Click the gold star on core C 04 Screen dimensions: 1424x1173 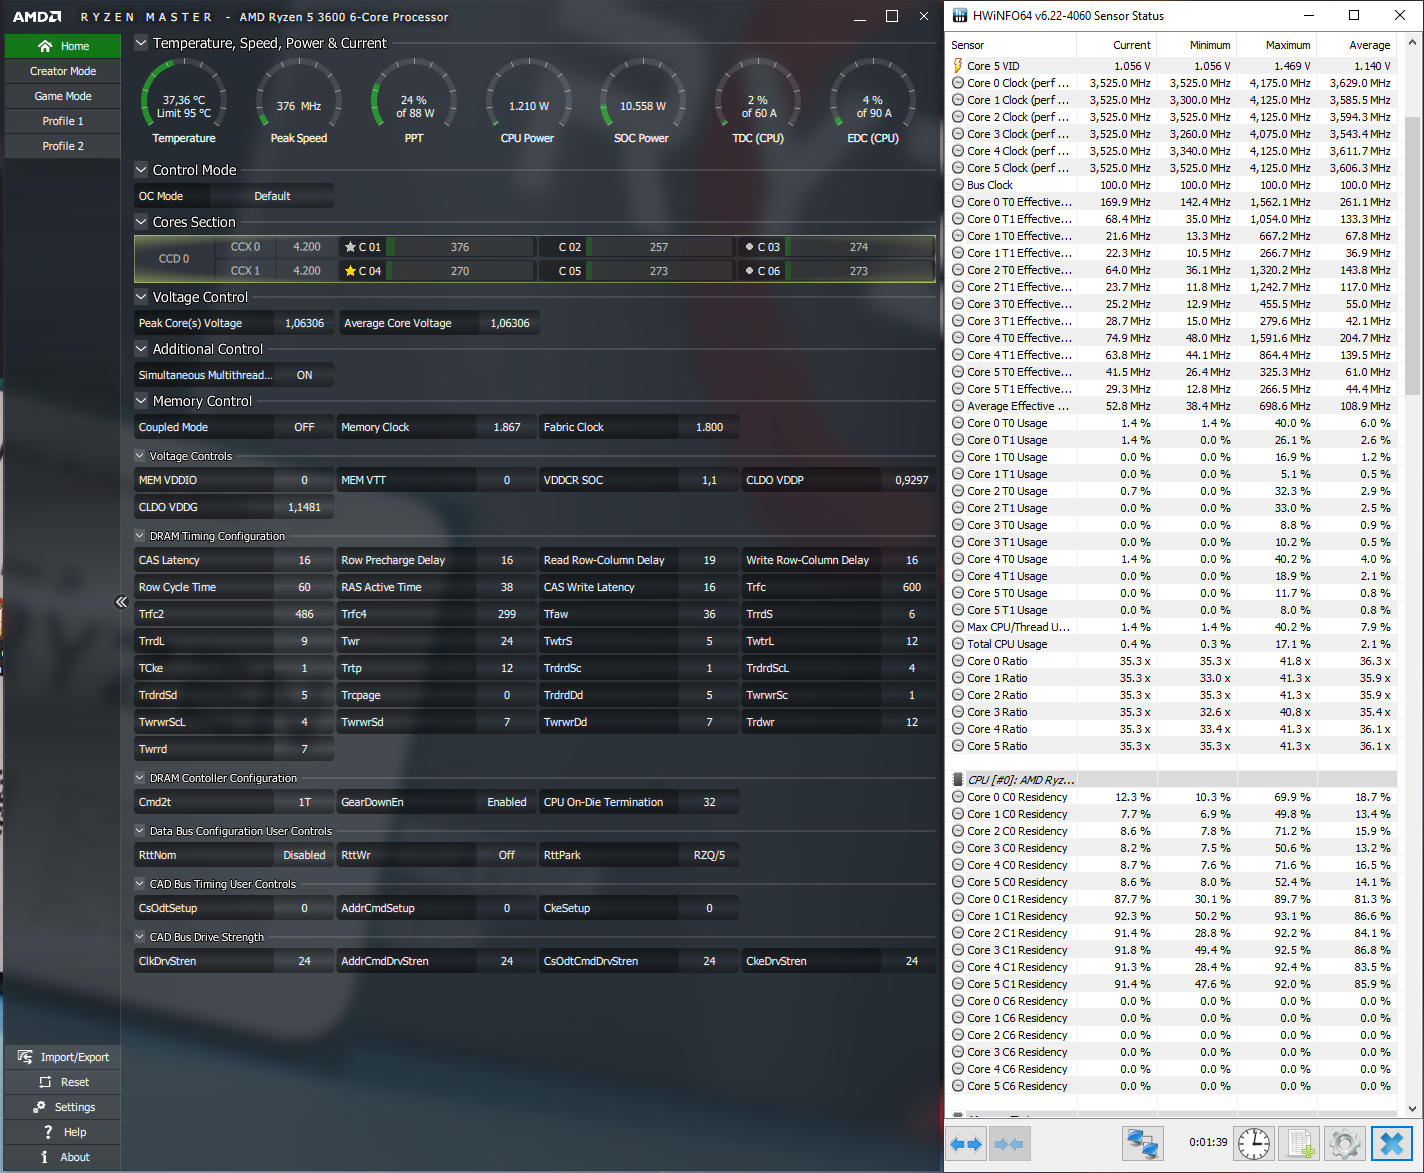point(350,271)
